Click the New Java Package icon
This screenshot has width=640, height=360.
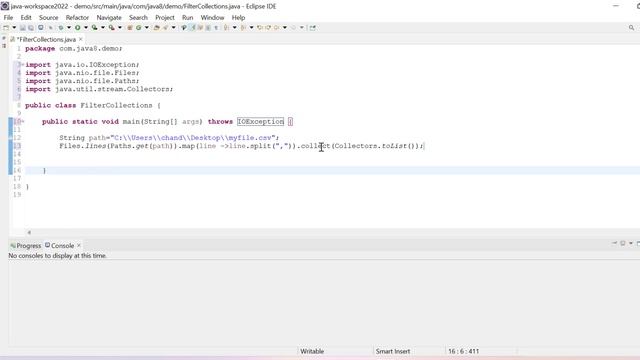pos(129,28)
